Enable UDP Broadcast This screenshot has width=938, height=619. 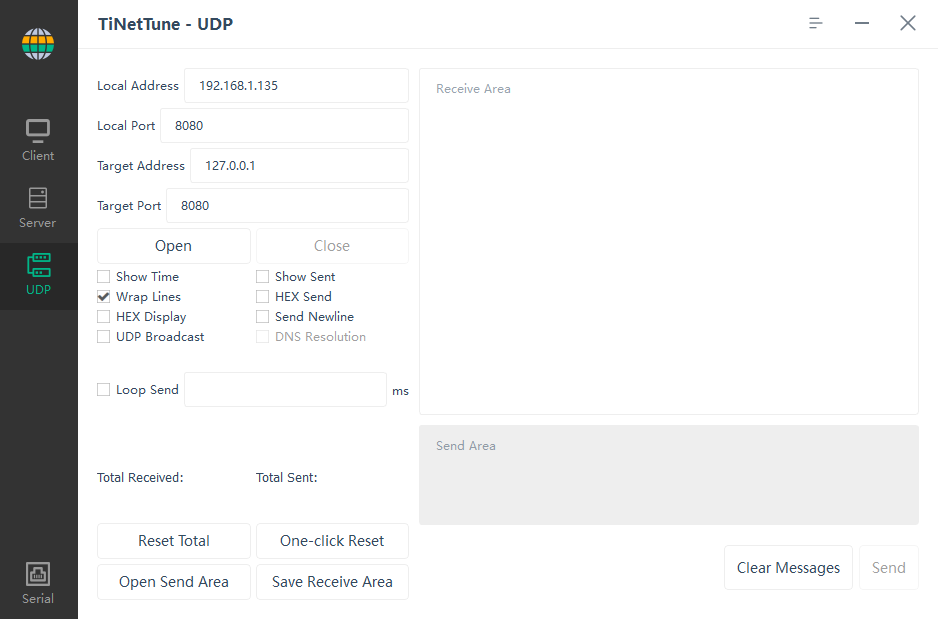point(103,336)
